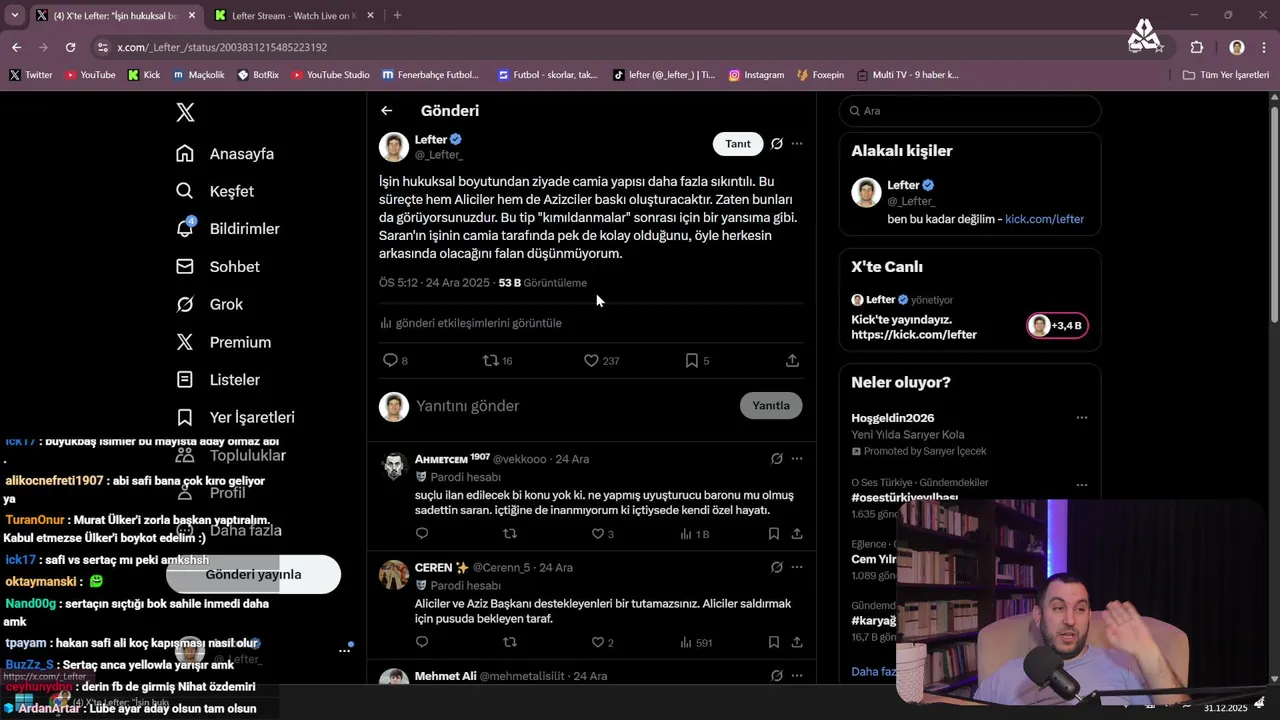
Task: Open more options on the vekkooo reply
Action: (x=797, y=459)
